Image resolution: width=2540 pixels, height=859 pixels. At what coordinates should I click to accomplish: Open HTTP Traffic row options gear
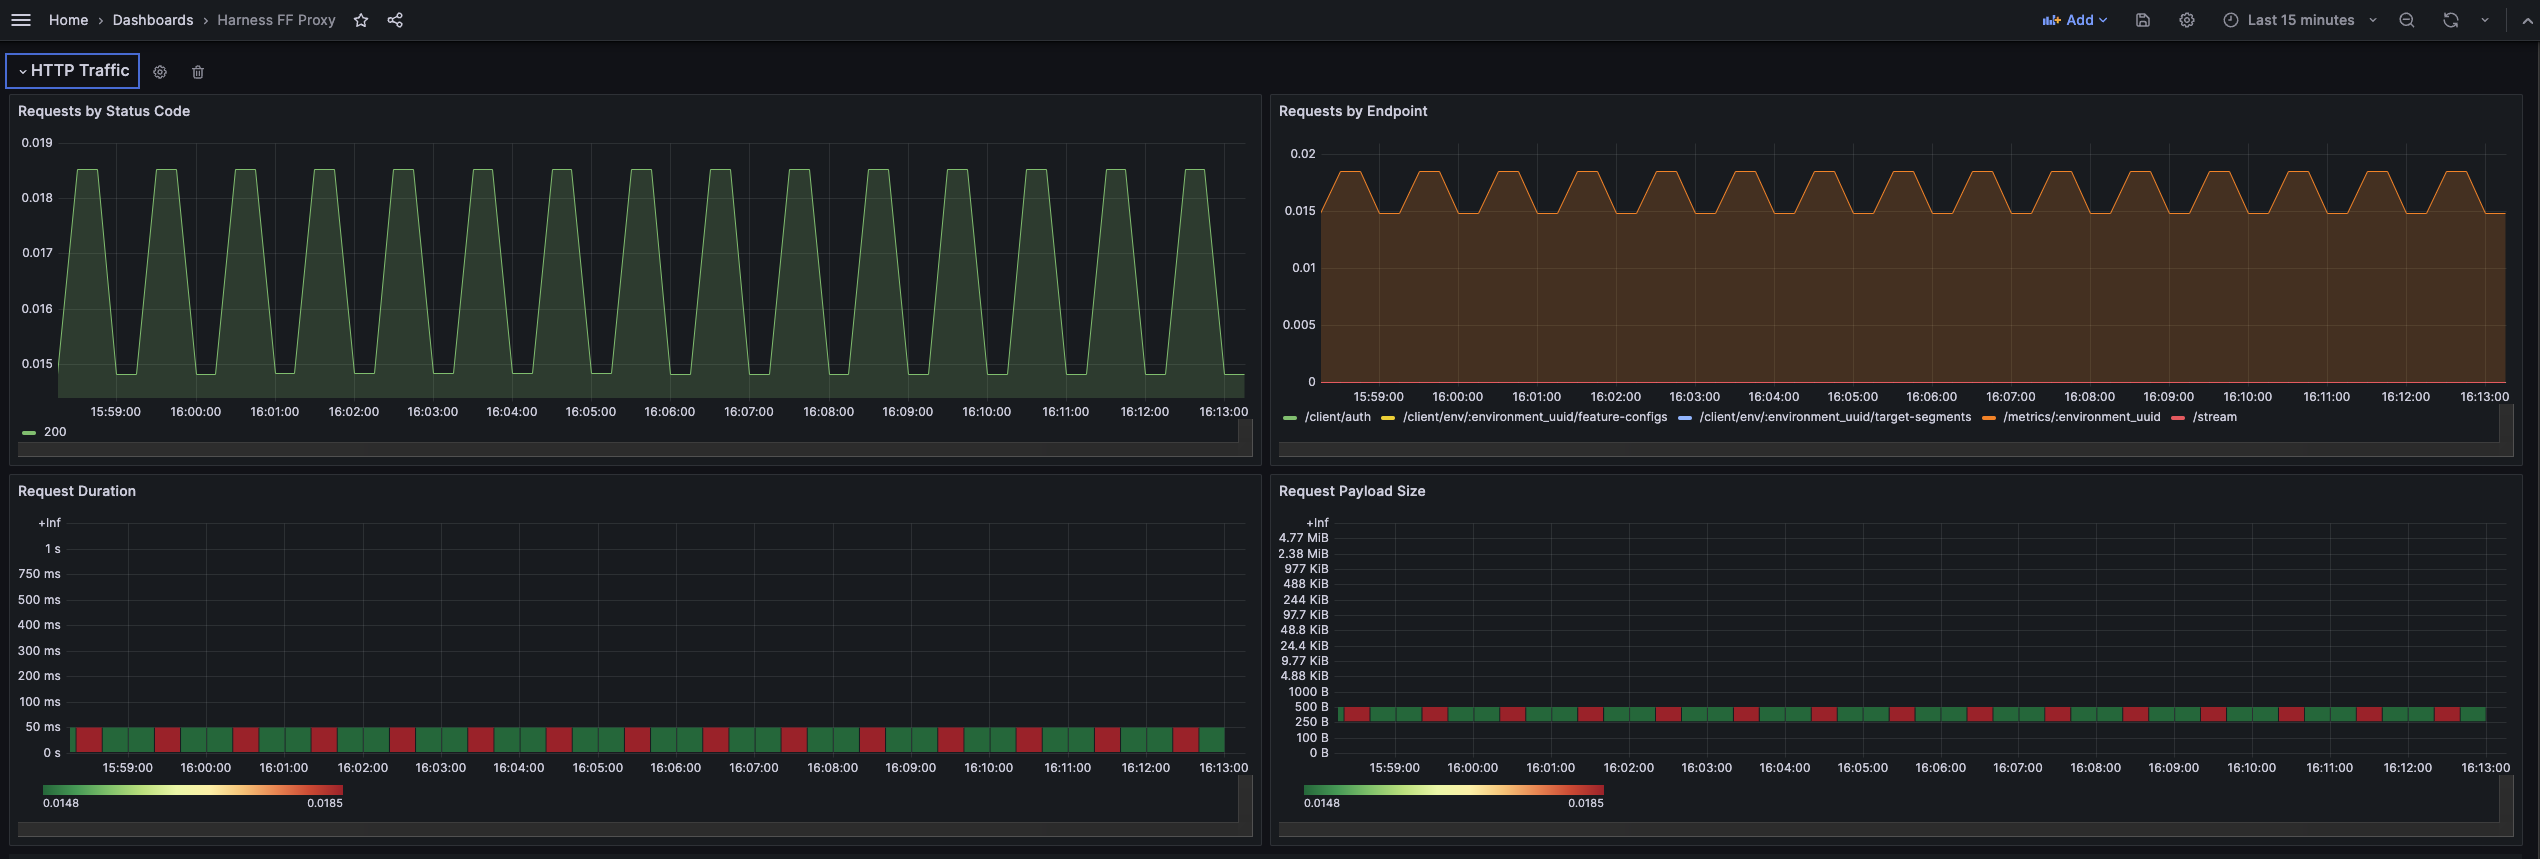click(160, 72)
